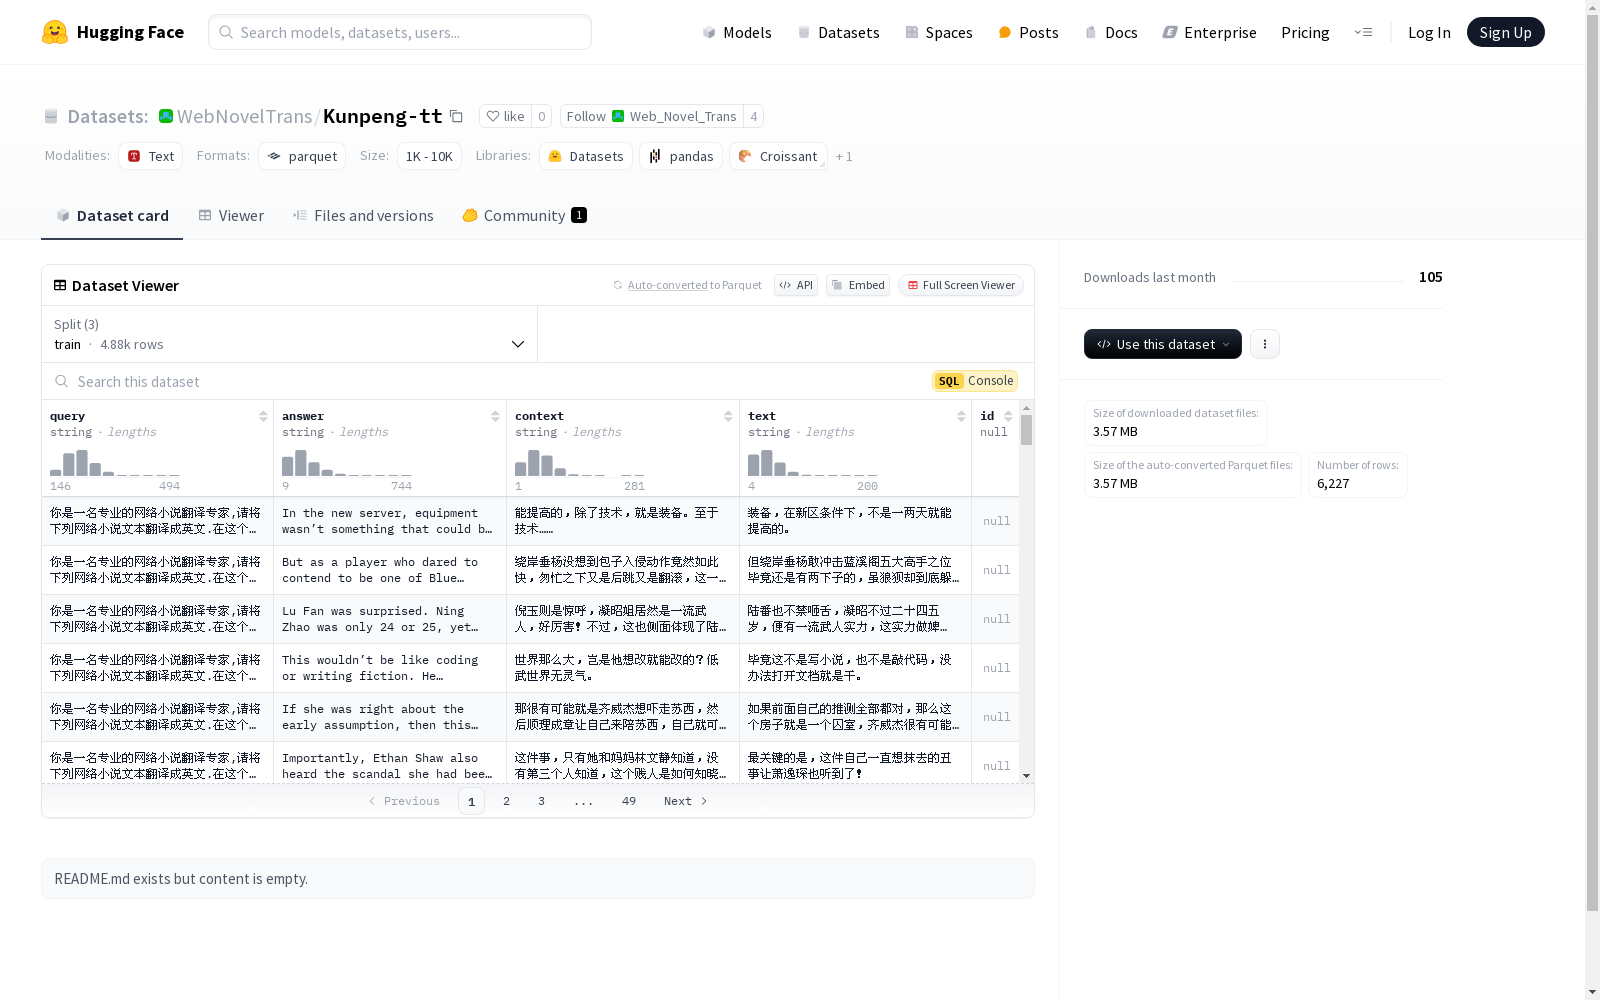Open the row starting 'Importantly, Ethan Shaw also'
Screen dimensions: 1600x1000
pos(530,763)
